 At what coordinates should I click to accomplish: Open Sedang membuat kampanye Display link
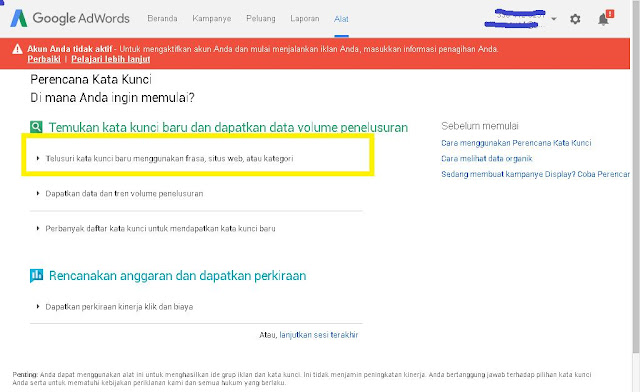coord(535,174)
